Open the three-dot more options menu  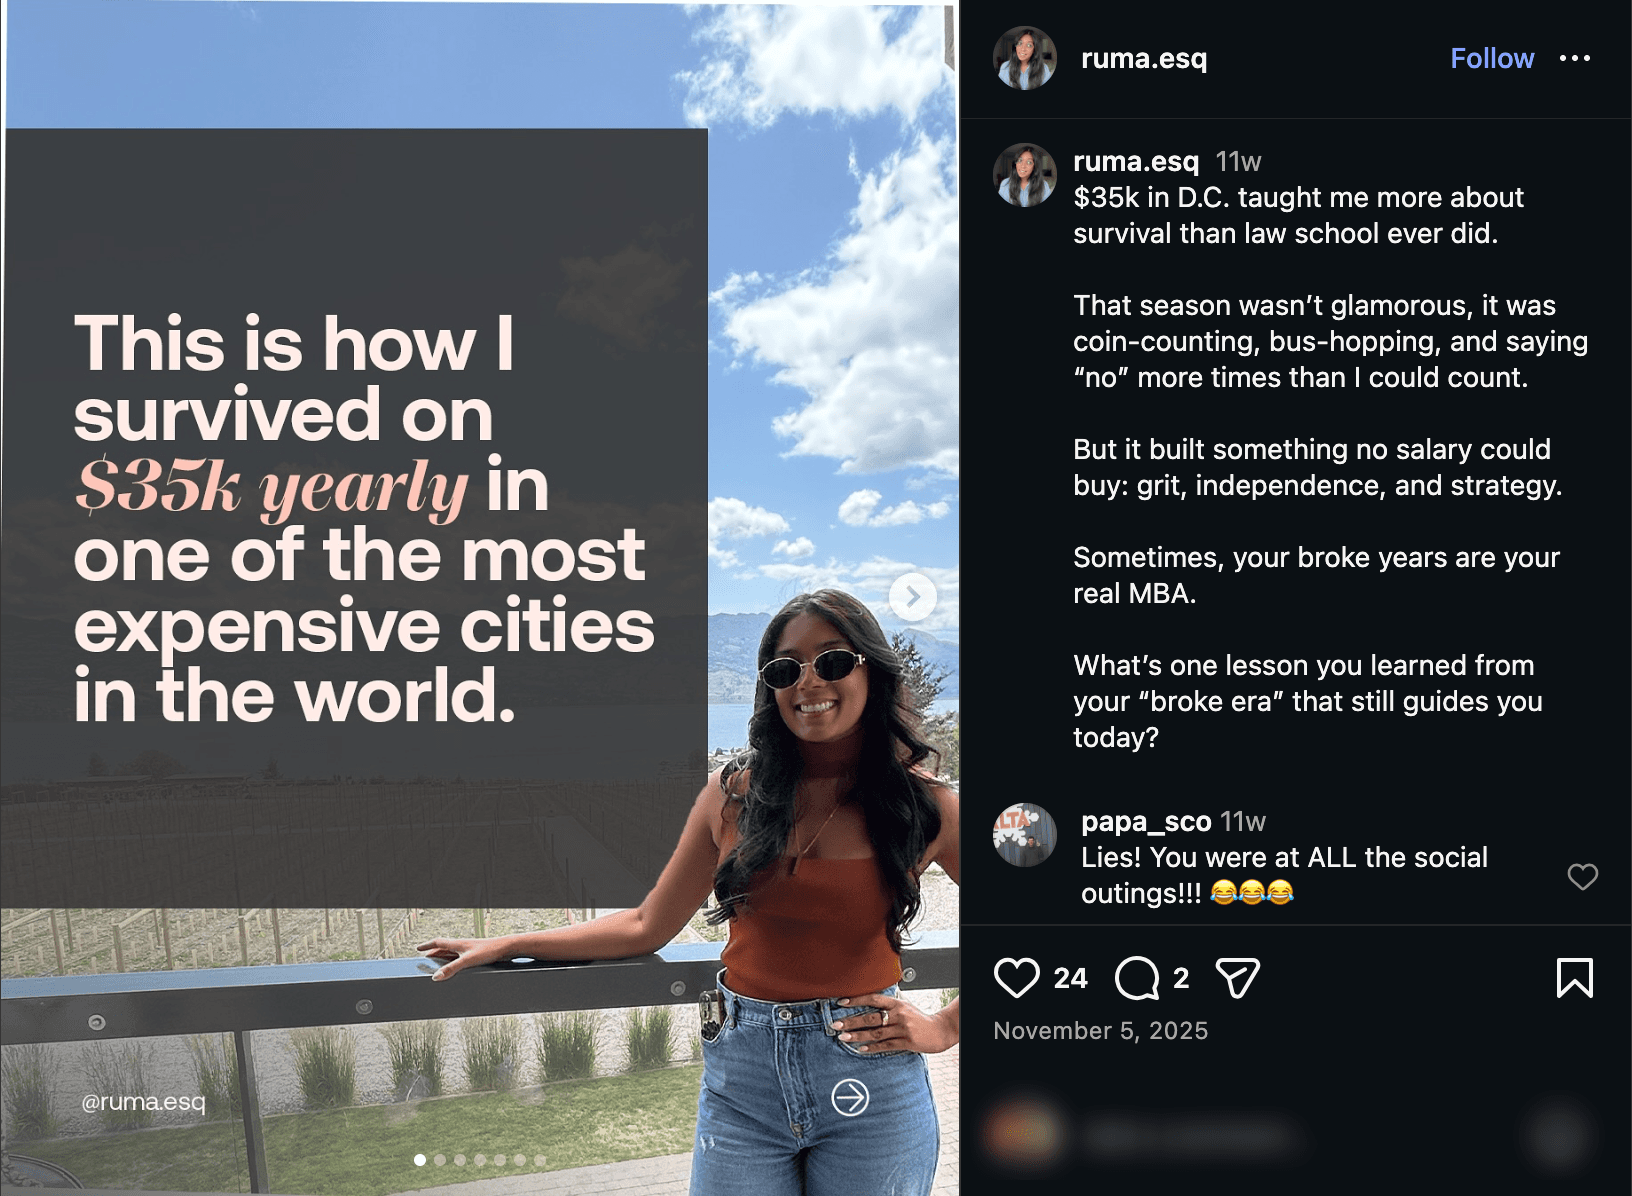click(1575, 58)
